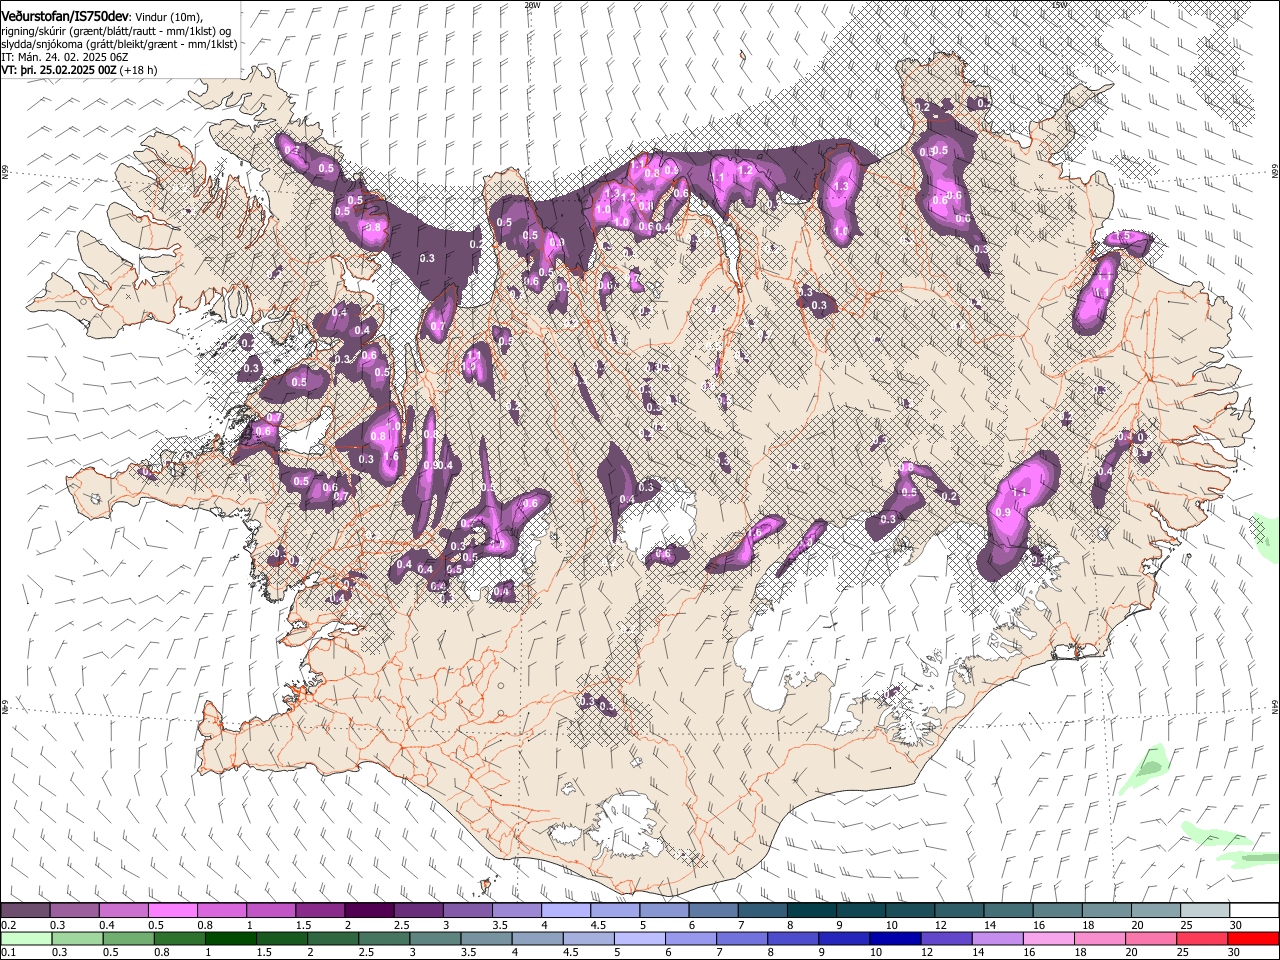Pick bright pink upper swatch labeled 0.5
The image size is (1280, 960).
(x=172, y=910)
